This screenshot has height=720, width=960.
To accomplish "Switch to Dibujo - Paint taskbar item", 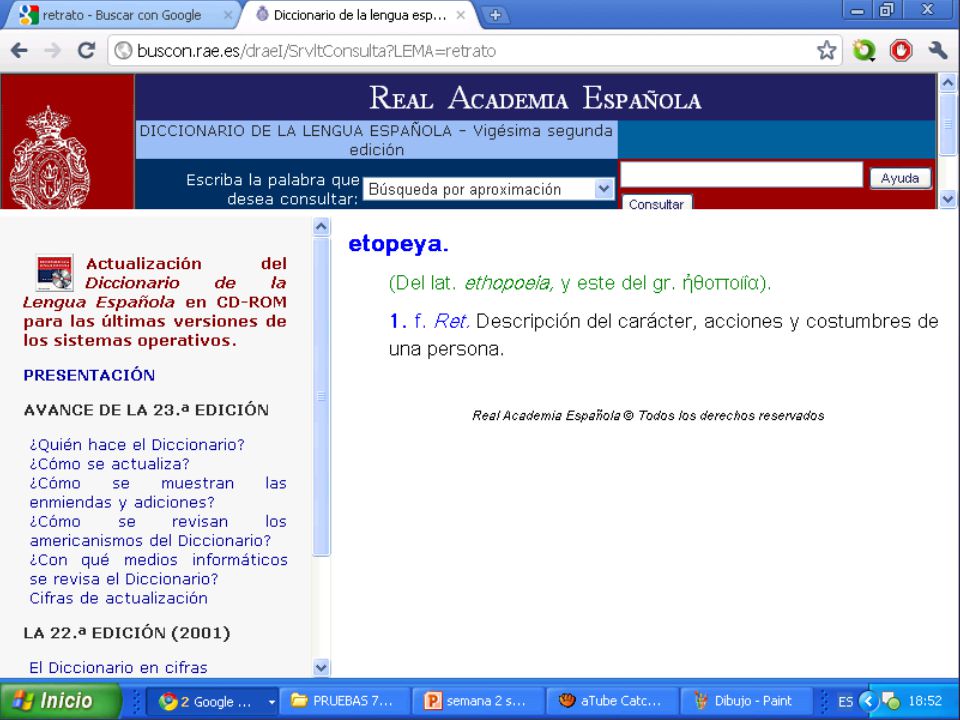I will [746, 701].
